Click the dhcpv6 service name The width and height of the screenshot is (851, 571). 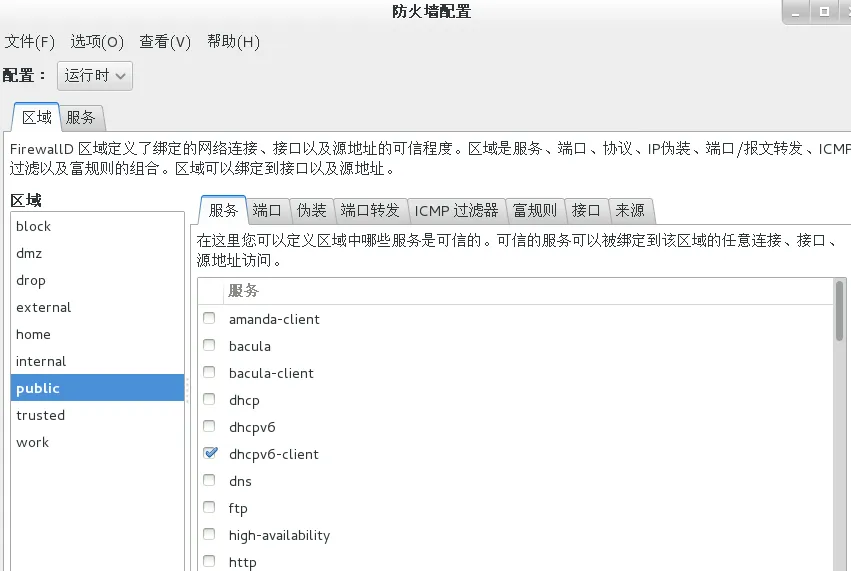[252, 428]
